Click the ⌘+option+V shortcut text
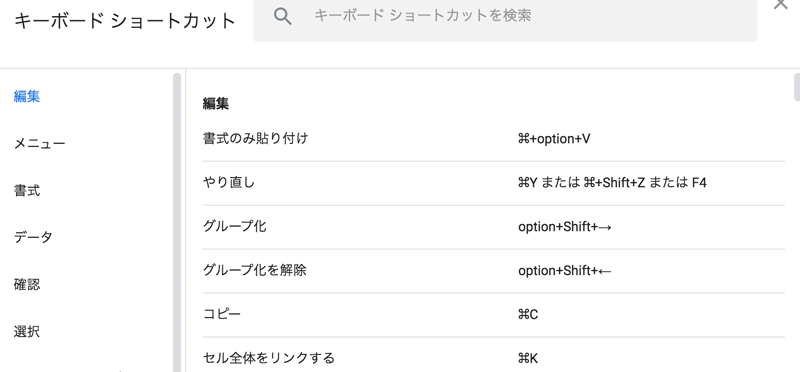This screenshot has width=800, height=372. click(x=554, y=139)
